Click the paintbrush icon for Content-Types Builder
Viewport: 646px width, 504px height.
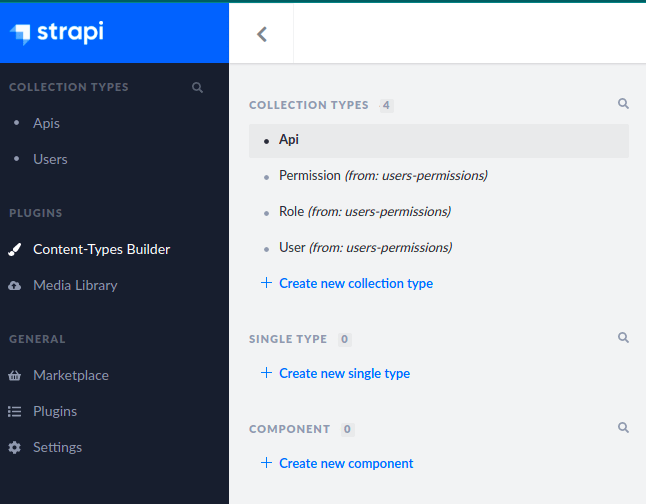point(14,249)
